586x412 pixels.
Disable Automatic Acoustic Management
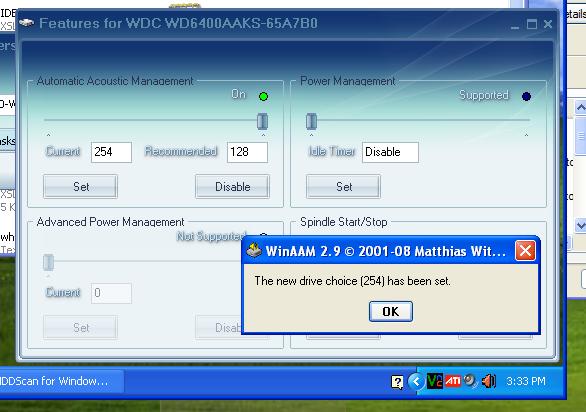[232, 186]
